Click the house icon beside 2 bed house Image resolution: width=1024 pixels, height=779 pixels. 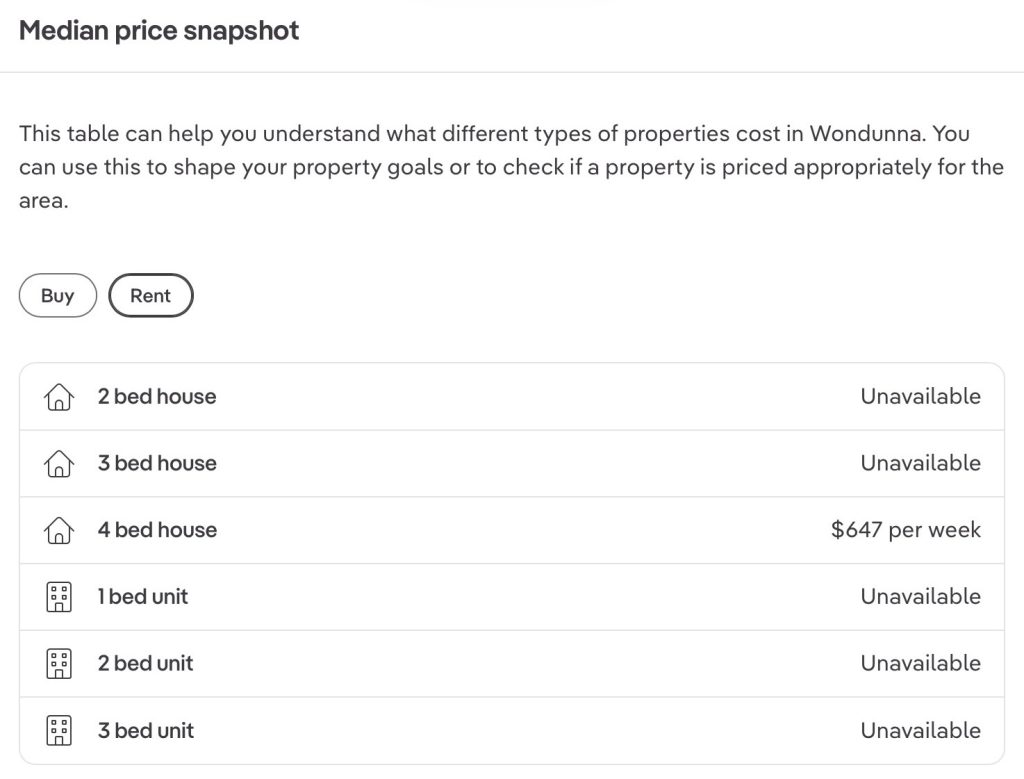click(x=60, y=398)
